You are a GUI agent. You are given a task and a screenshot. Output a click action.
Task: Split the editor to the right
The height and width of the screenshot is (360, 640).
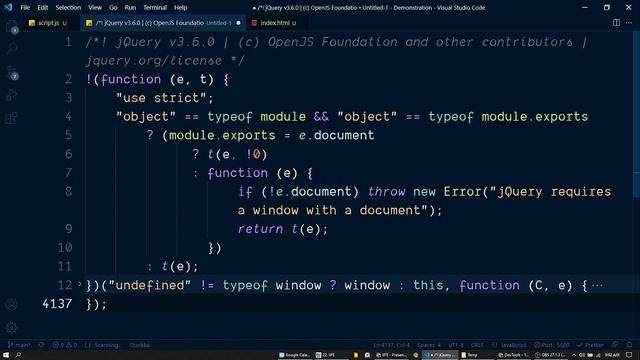click(x=616, y=23)
